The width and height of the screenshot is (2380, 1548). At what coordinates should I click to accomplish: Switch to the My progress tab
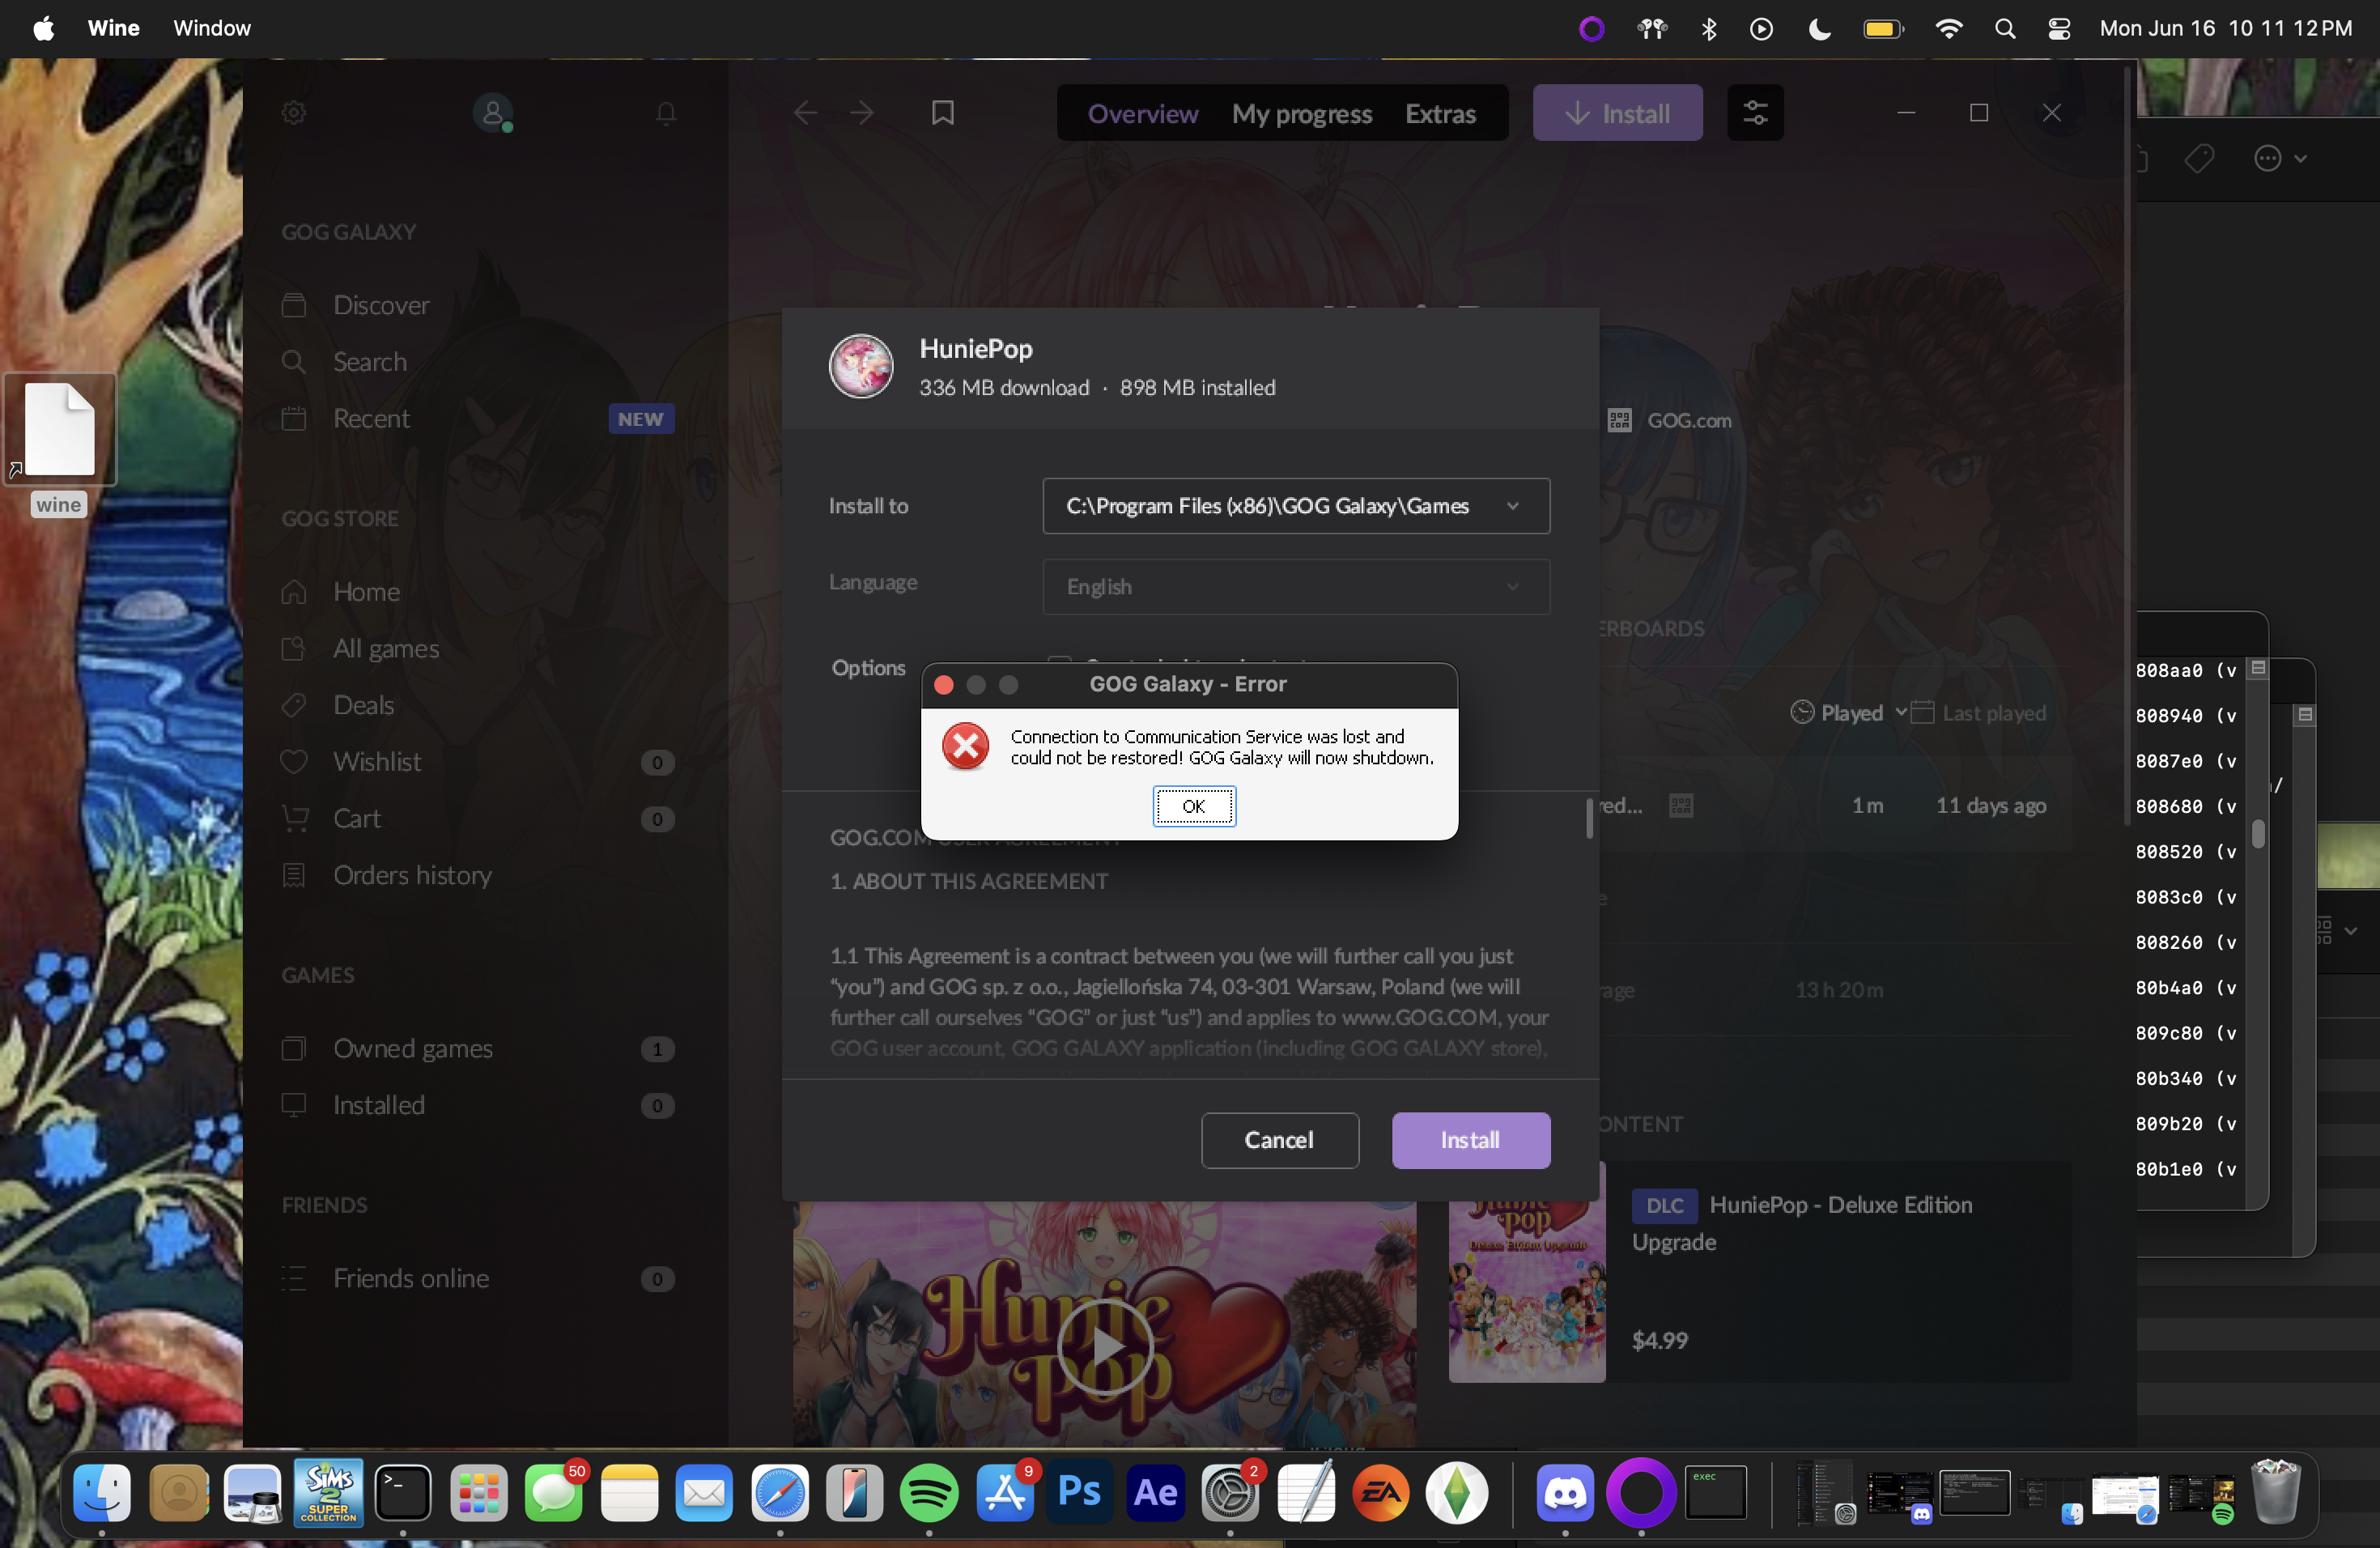point(1301,114)
